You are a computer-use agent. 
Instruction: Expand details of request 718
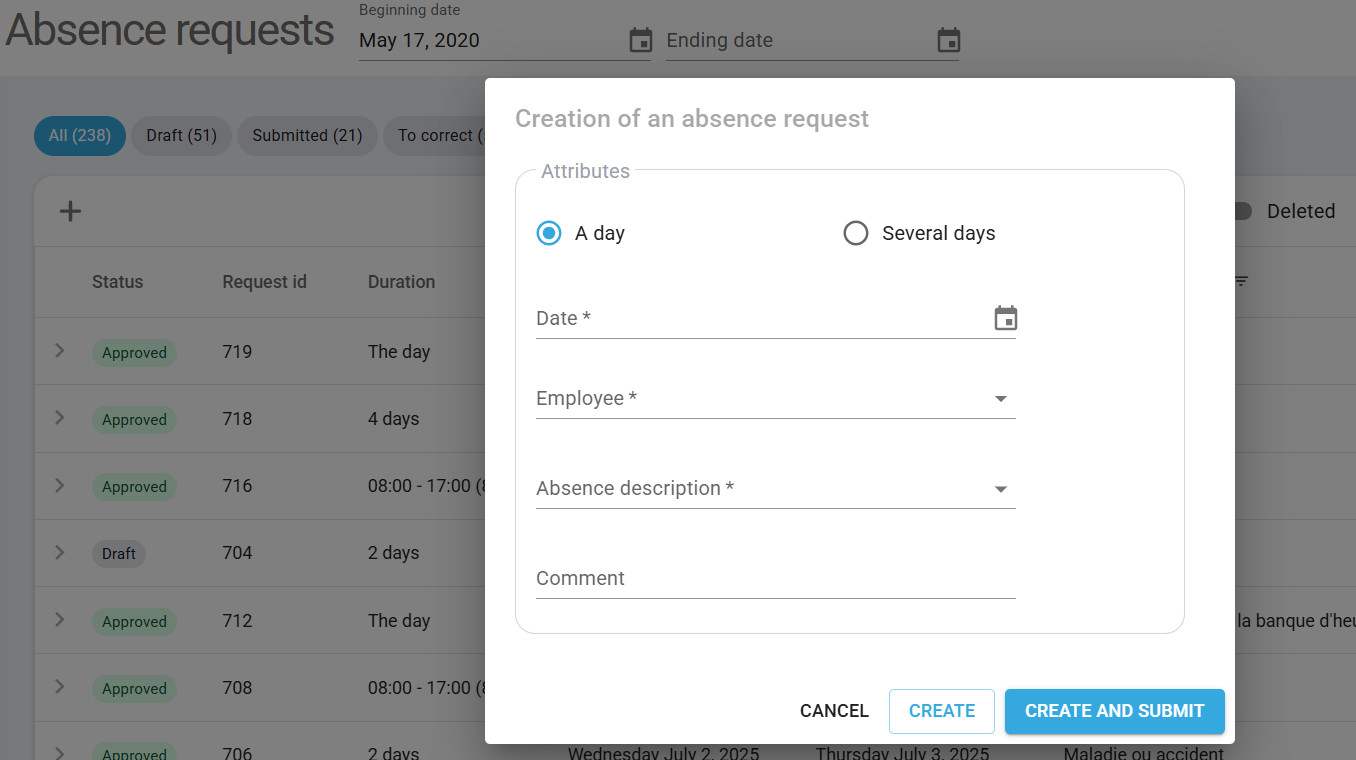click(59, 419)
